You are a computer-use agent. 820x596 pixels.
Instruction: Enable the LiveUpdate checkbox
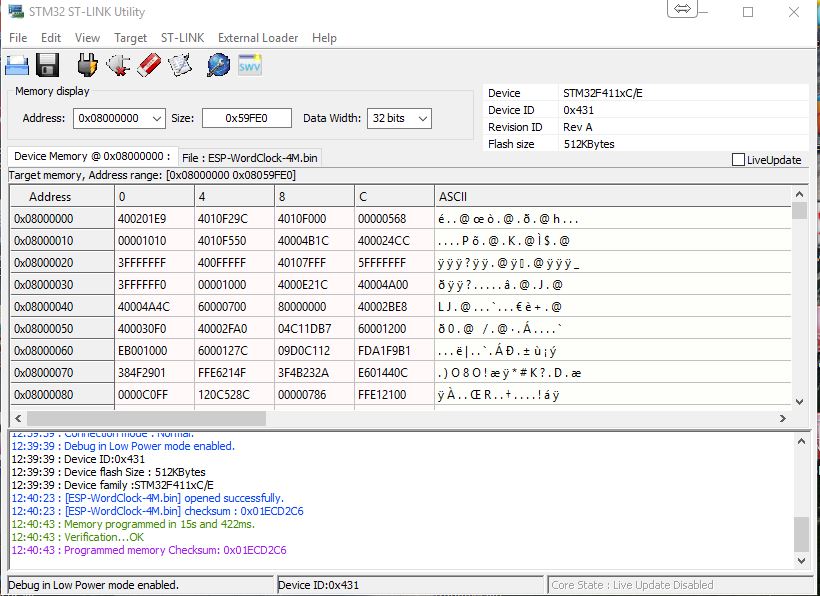[x=738, y=160]
